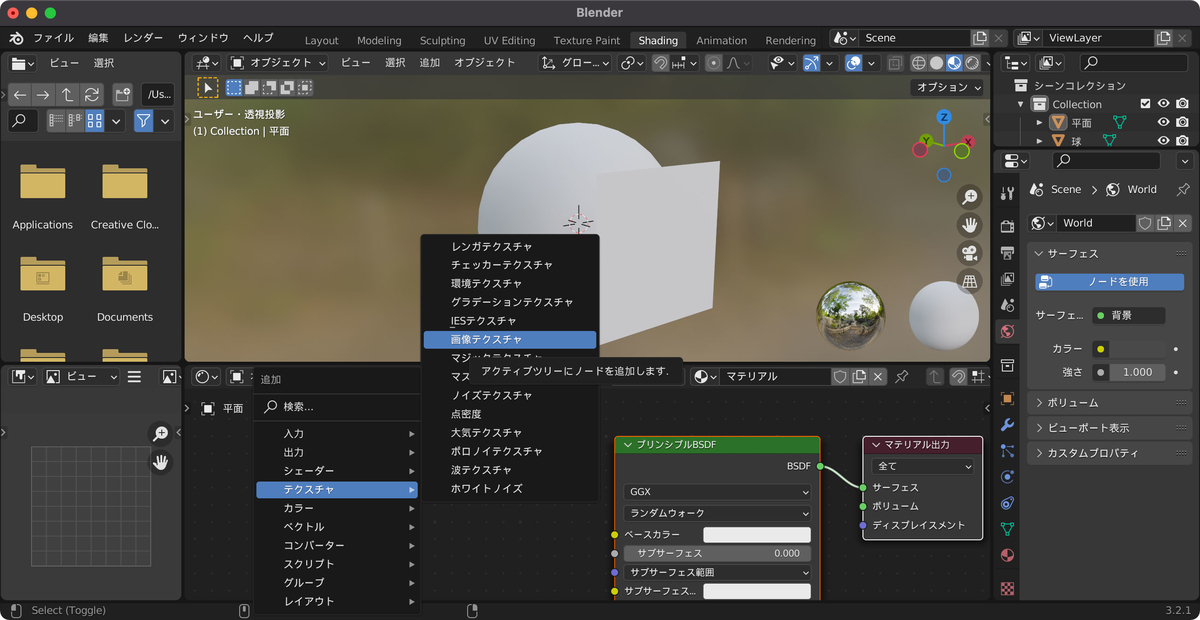Toggle Collection exclude checkbox in outliner

coord(1146,104)
